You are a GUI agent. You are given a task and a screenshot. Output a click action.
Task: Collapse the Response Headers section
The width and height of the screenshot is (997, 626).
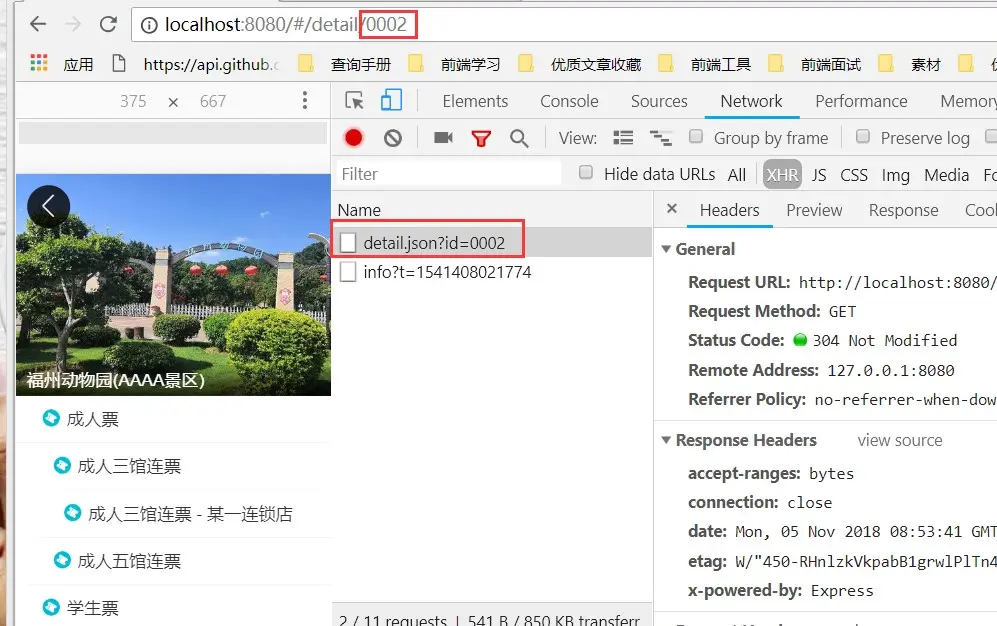coord(666,440)
